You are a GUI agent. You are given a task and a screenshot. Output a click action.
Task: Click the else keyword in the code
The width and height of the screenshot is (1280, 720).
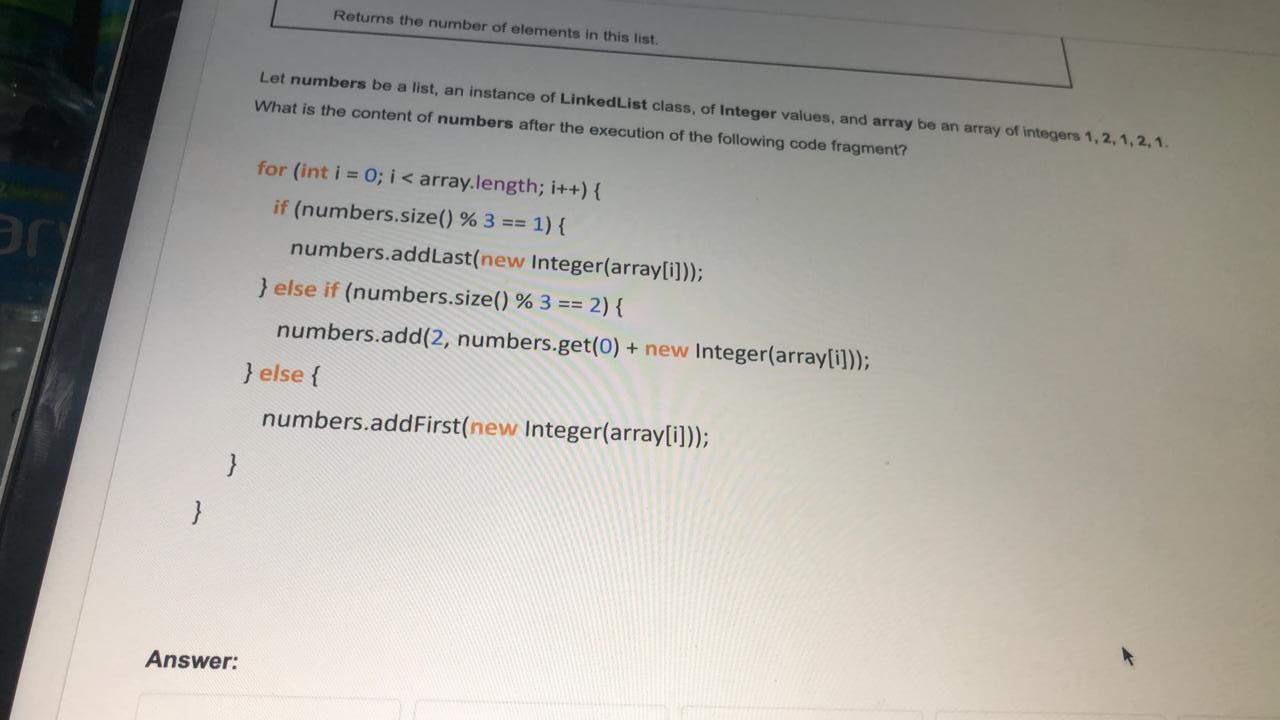coord(280,373)
